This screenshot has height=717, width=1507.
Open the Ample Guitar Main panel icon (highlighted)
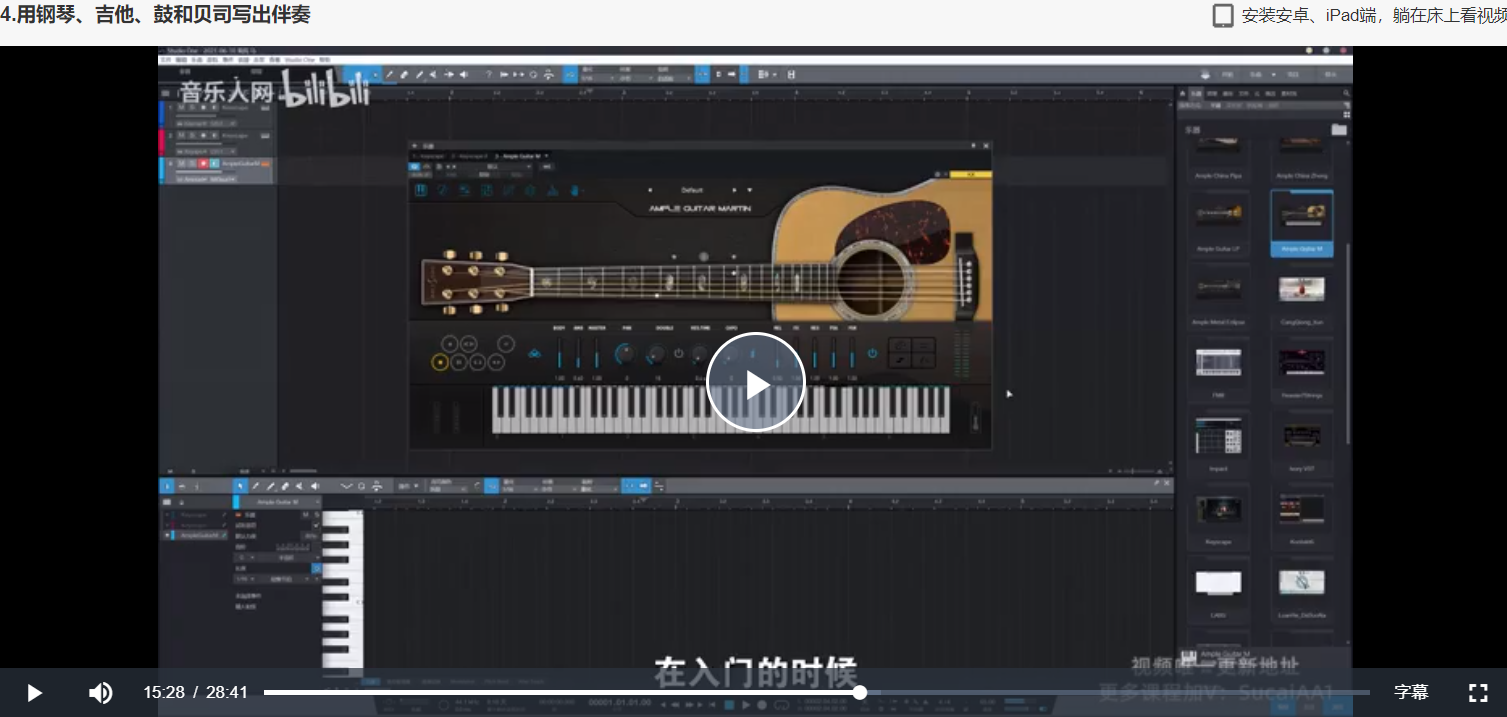[x=421, y=190]
